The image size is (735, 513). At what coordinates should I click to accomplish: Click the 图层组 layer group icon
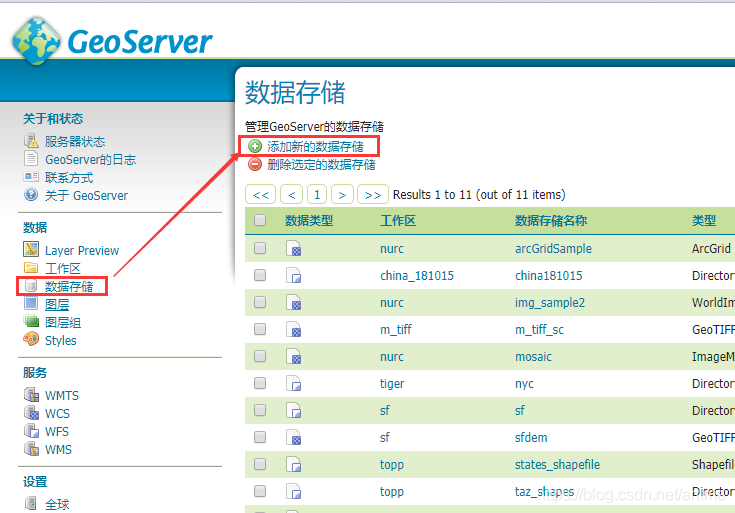pyautogui.click(x=31, y=322)
